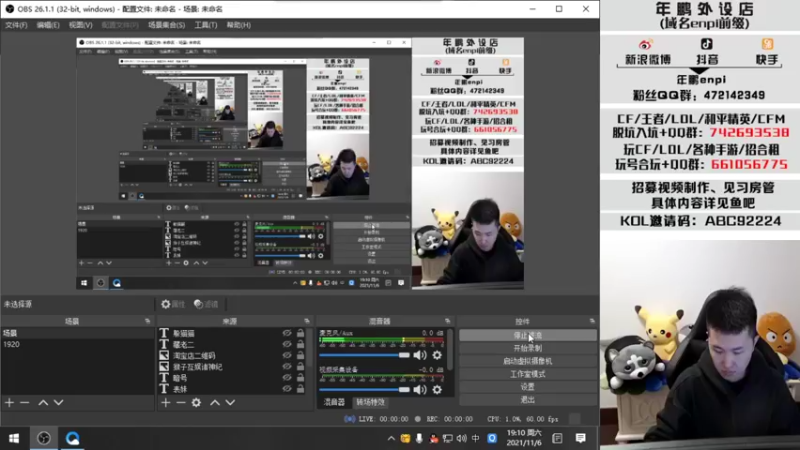Screen dimensions: 800x450
Task: Toggle visibility of the fourth source row
Action: pos(287,366)
